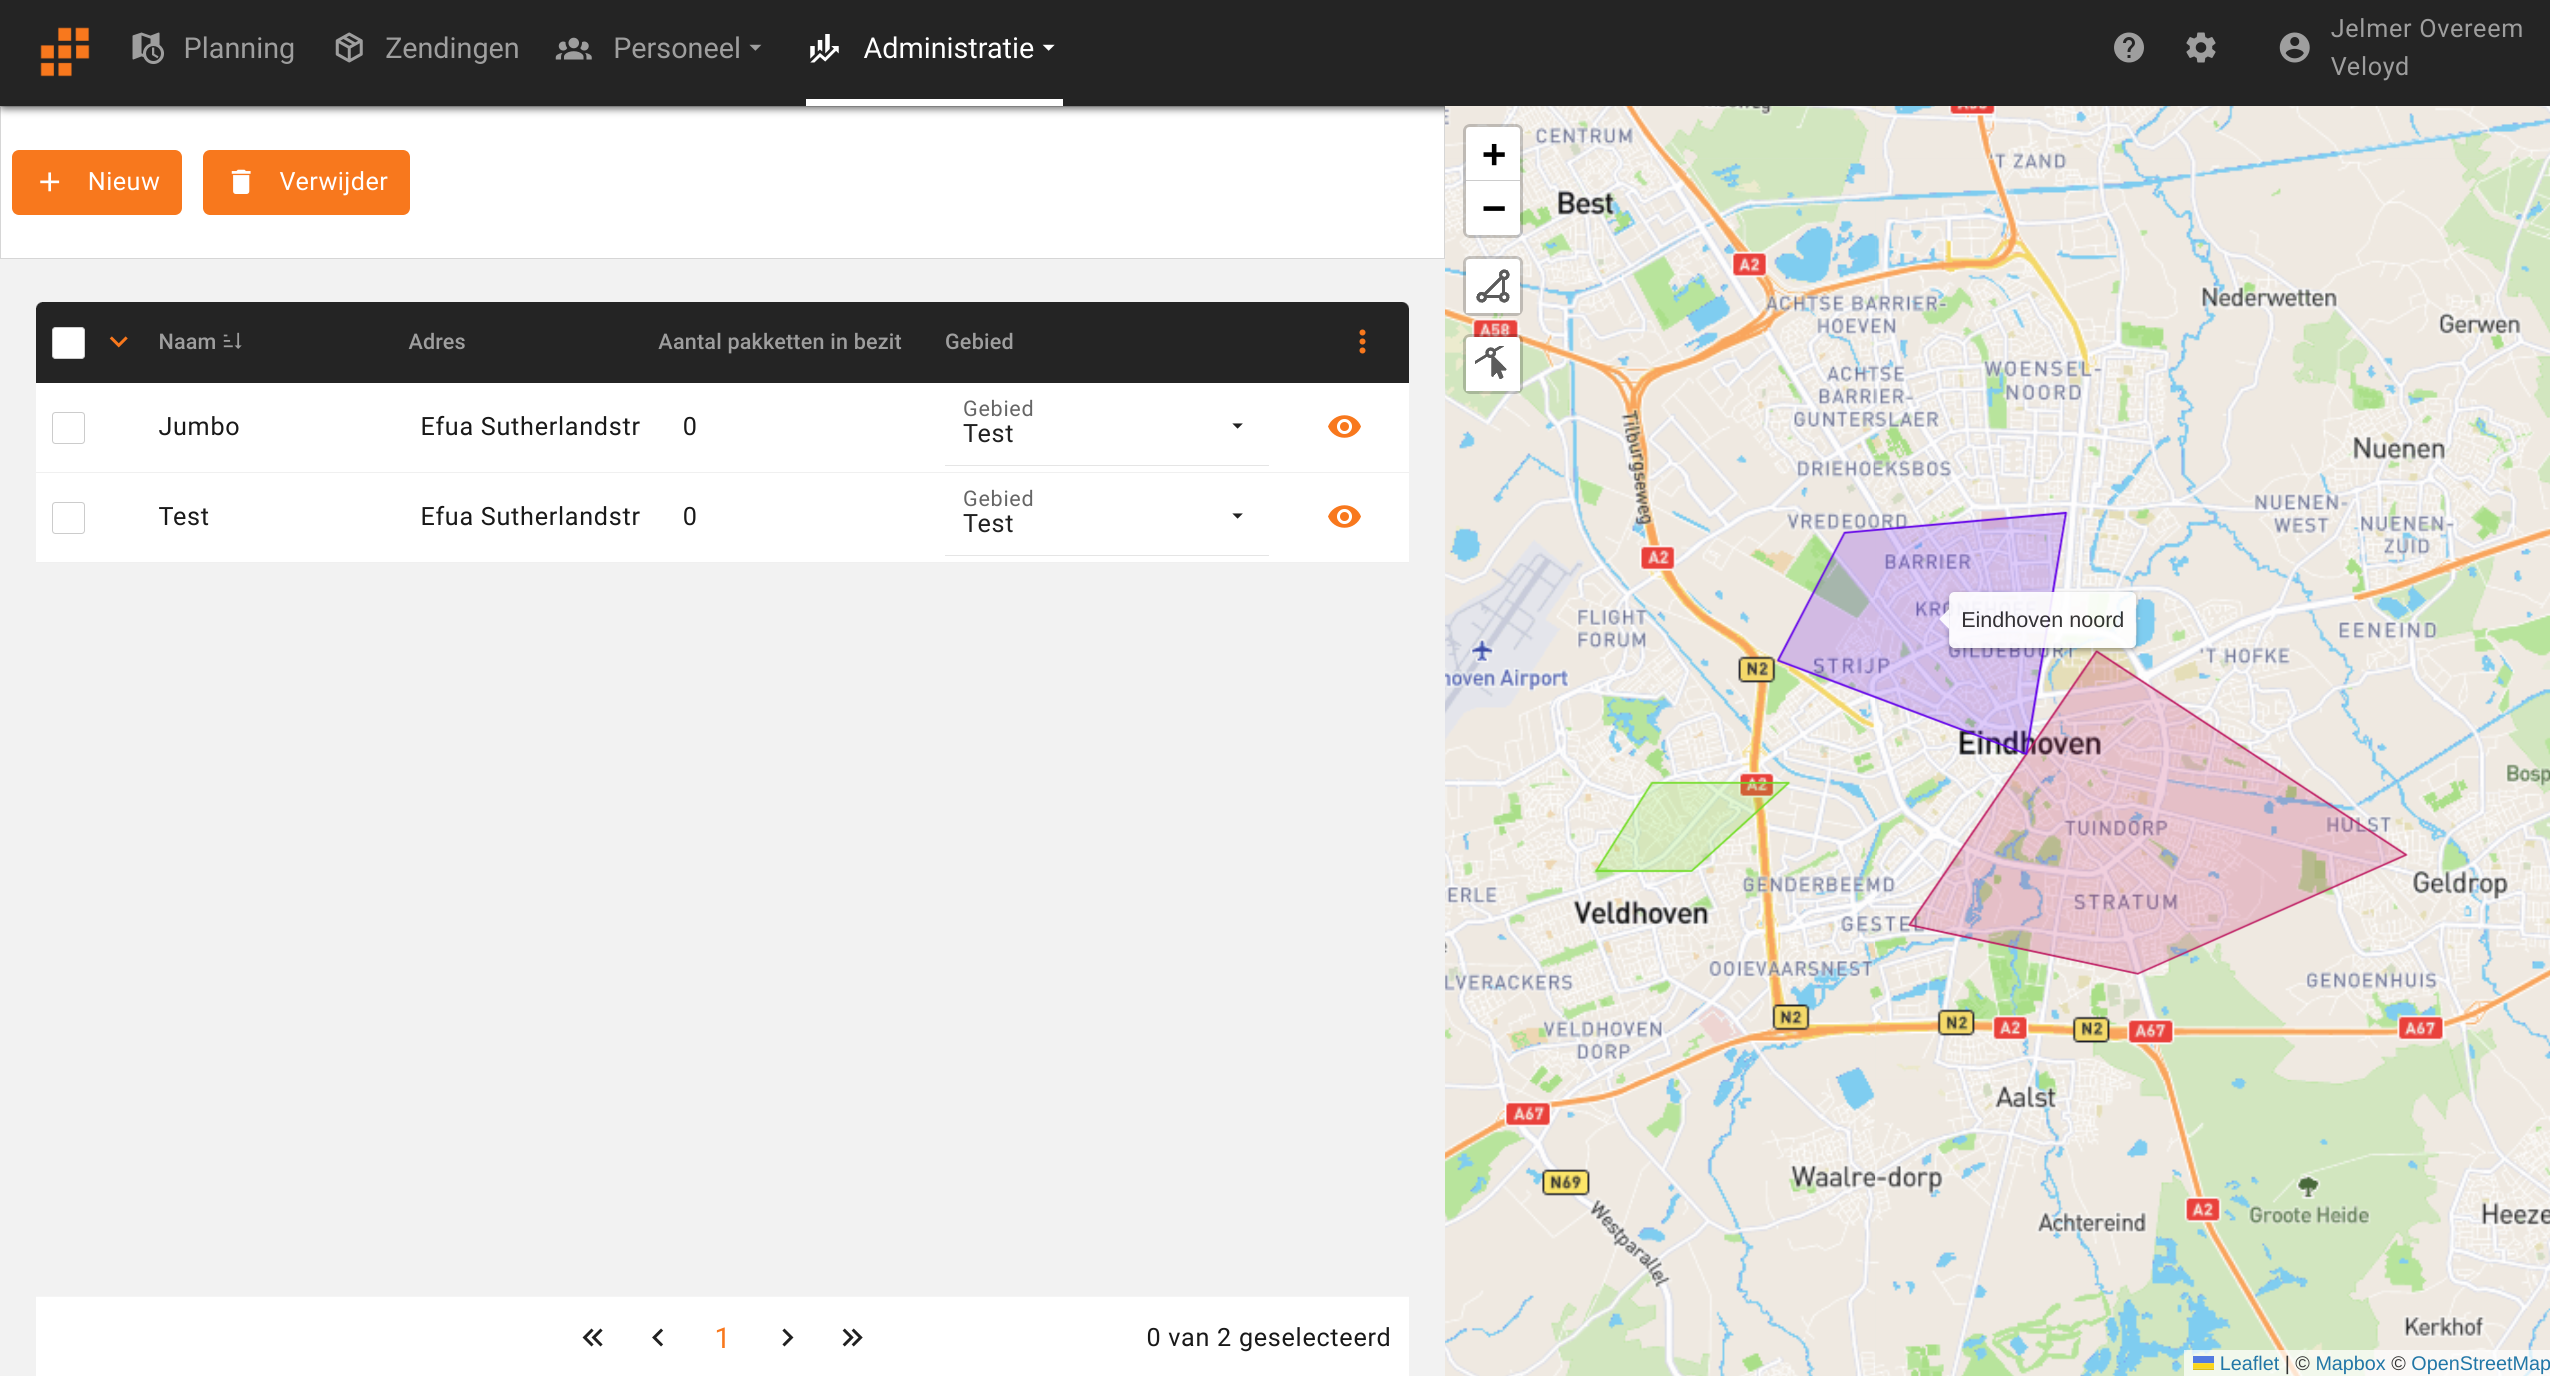Image resolution: width=2550 pixels, height=1376 pixels.
Task: Click the map zoom out button
Action: coord(1493,209)
